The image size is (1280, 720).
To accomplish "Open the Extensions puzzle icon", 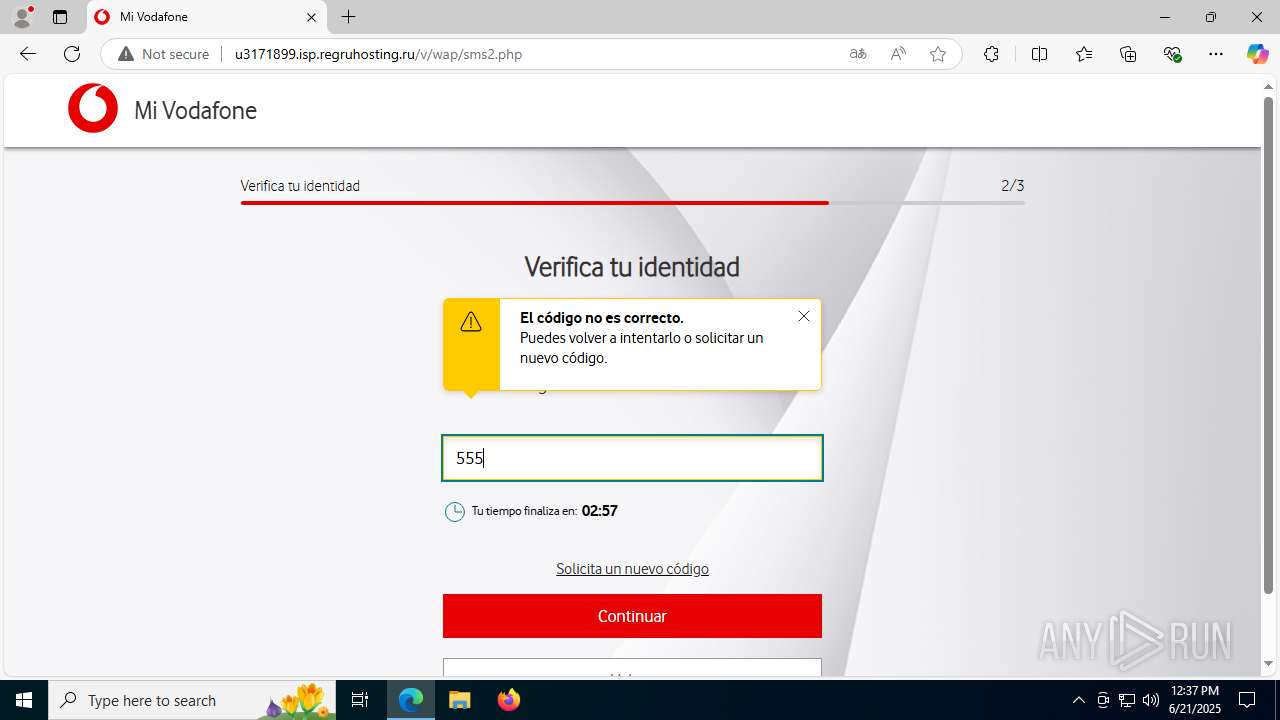I will tap(991, 54).
